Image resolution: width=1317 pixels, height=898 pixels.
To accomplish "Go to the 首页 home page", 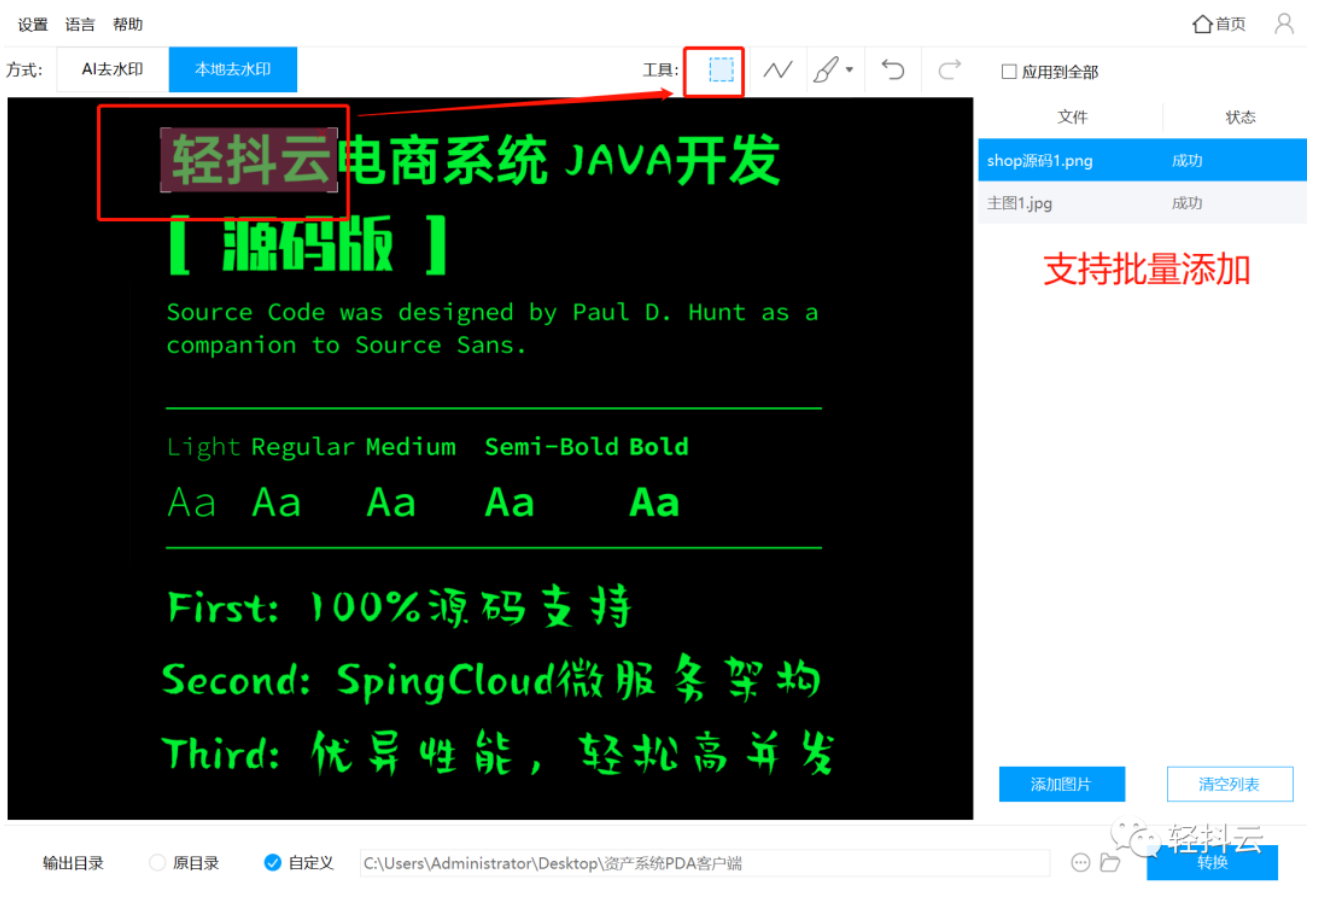I will click(1219, 24).
